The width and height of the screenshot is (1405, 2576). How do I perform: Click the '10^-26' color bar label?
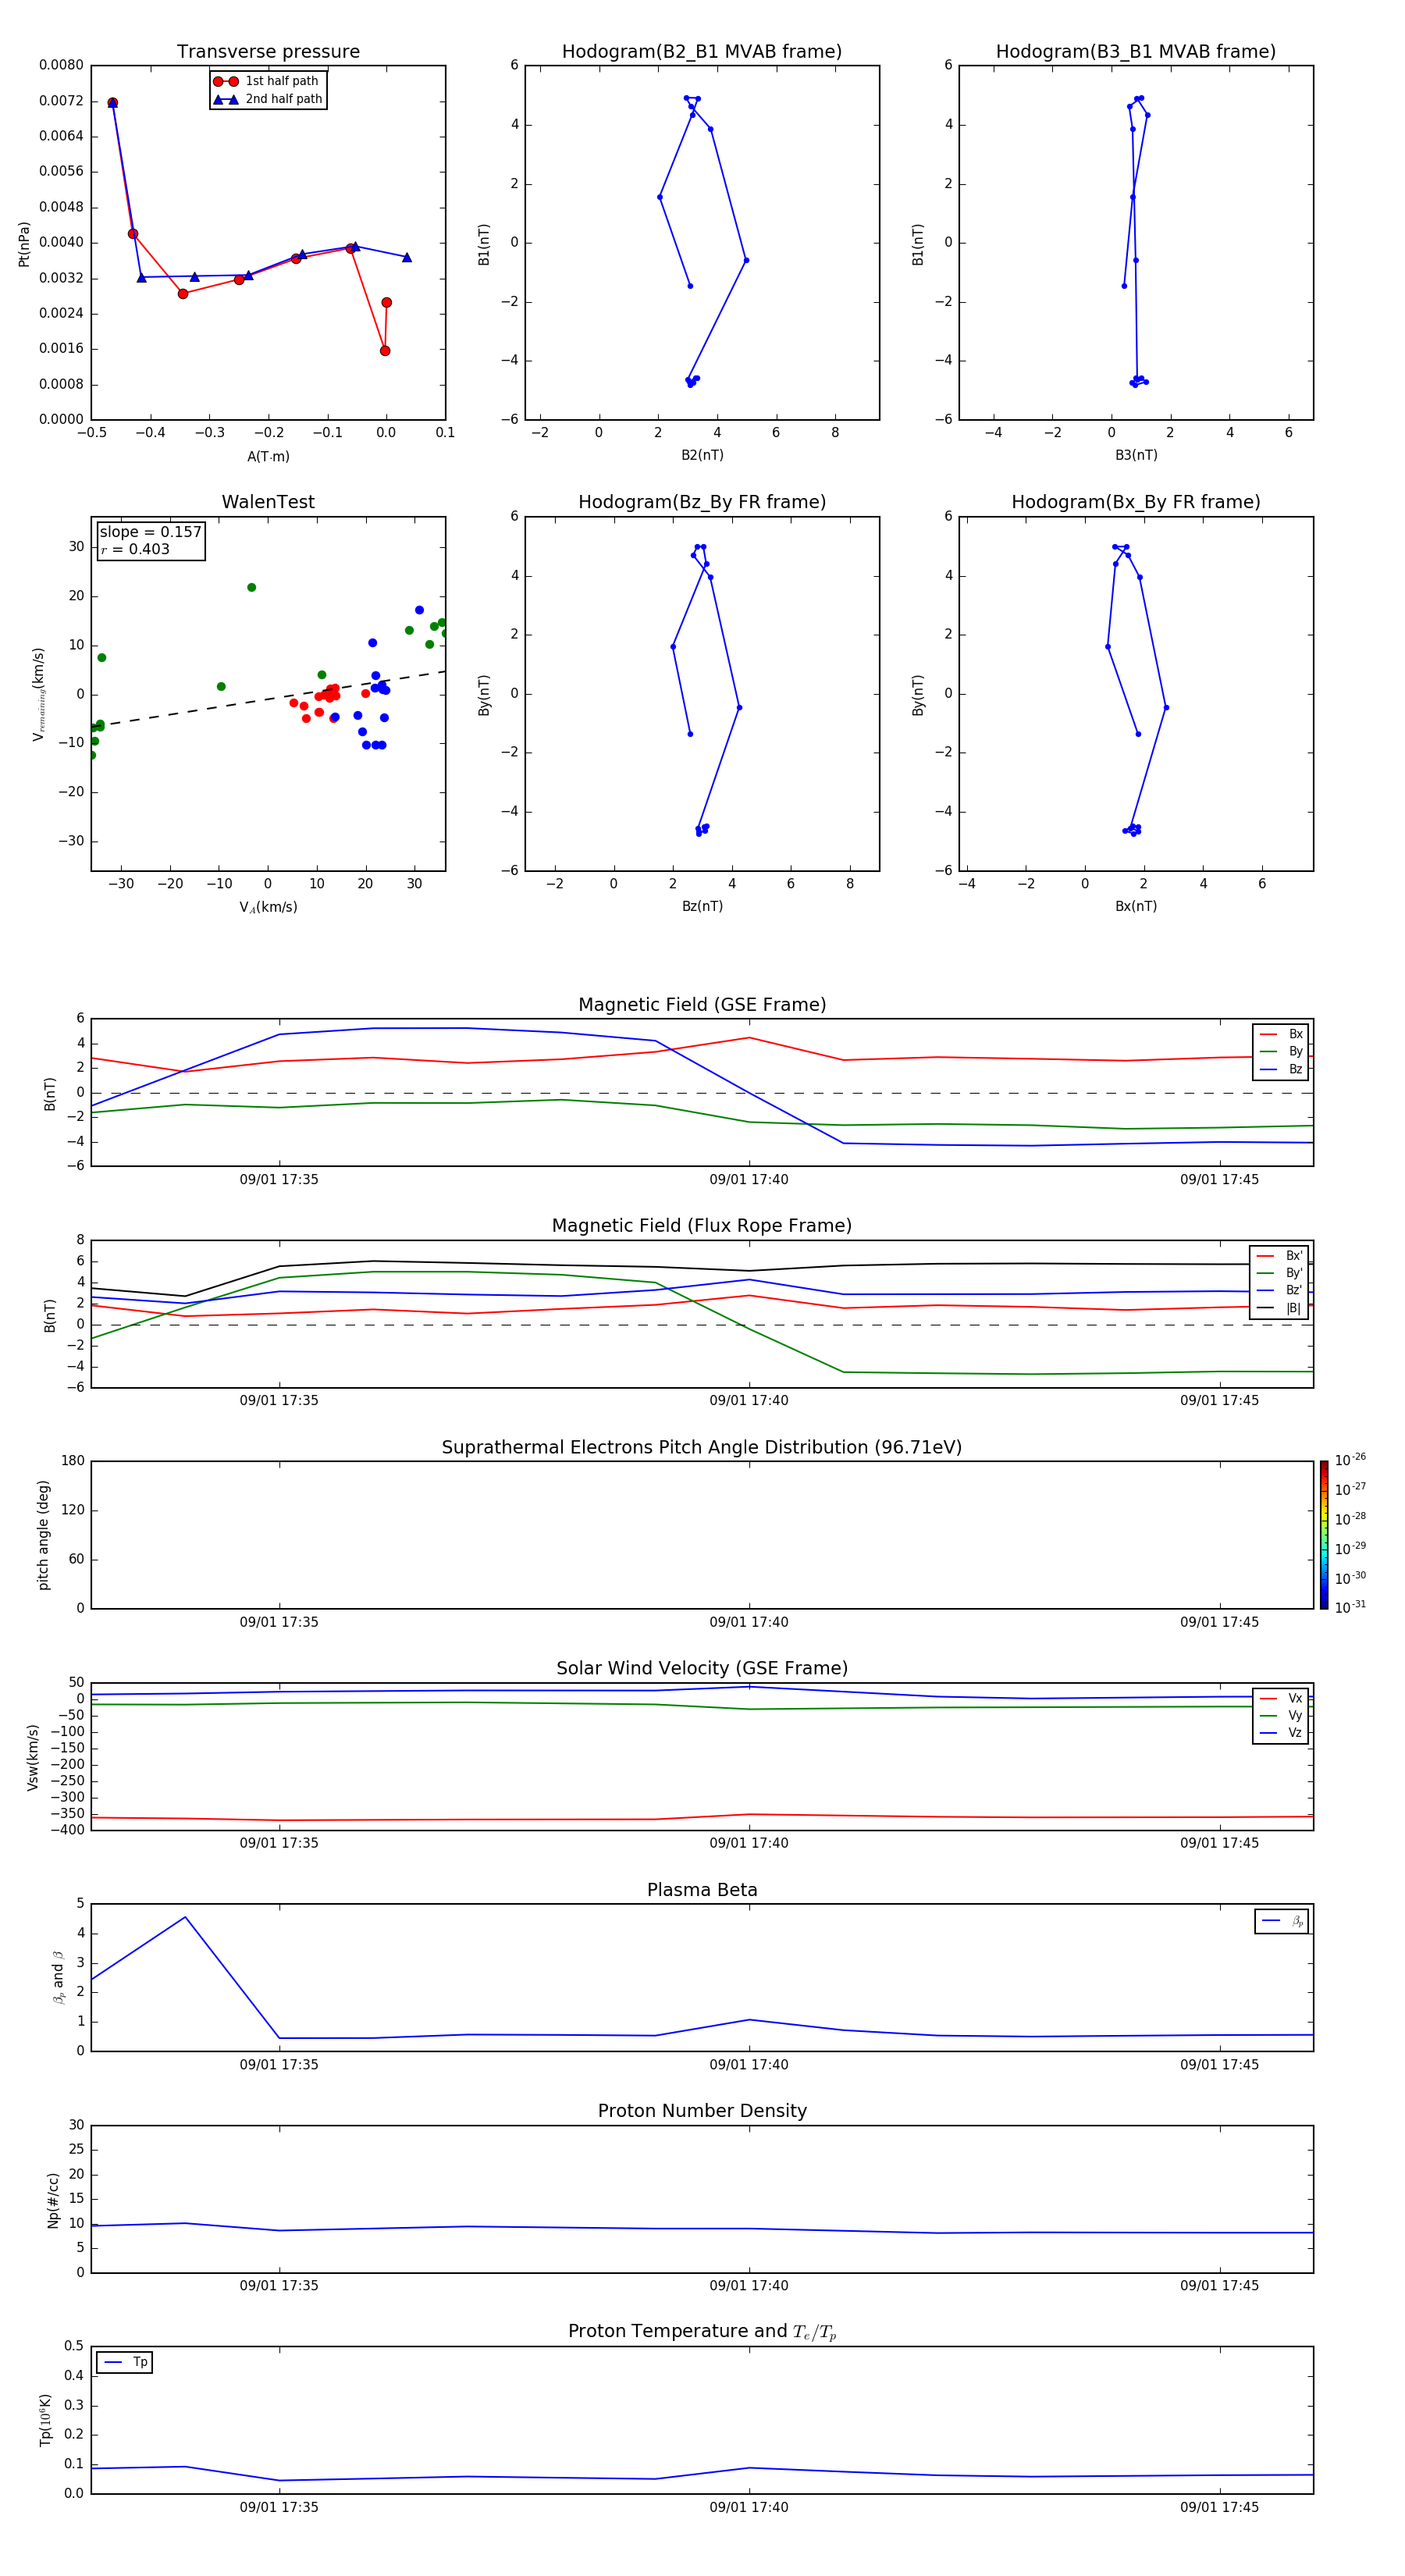pyautogui.click(x=1350, y=1461)
